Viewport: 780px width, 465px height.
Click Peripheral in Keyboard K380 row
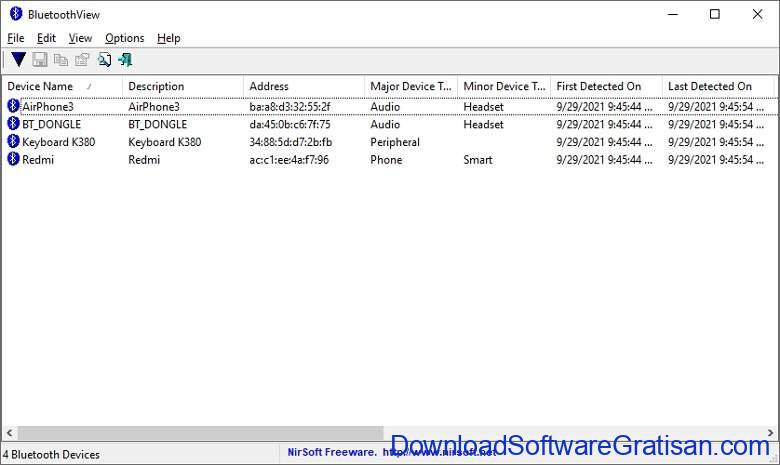[x=395, y=142]
